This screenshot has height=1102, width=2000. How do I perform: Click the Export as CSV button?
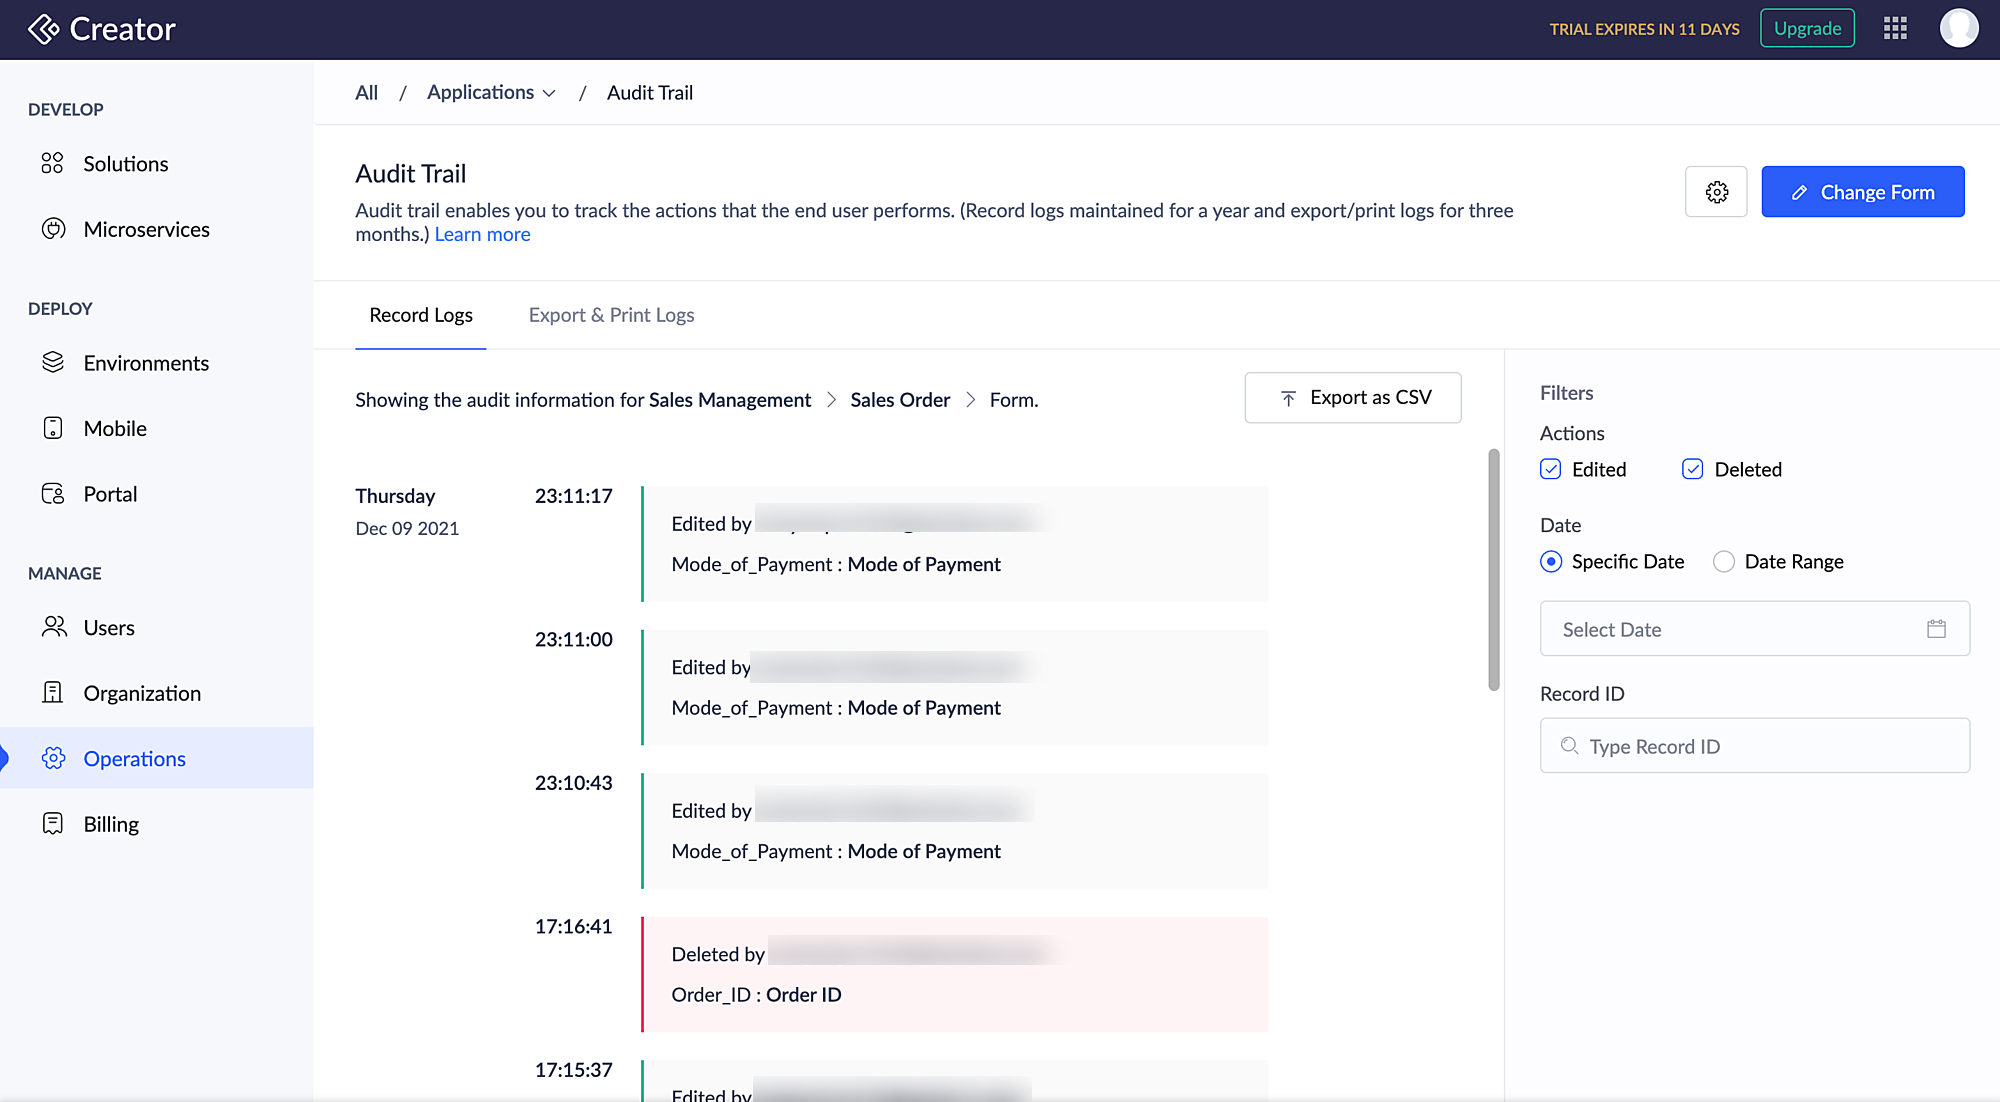(x=1352, y=398)
